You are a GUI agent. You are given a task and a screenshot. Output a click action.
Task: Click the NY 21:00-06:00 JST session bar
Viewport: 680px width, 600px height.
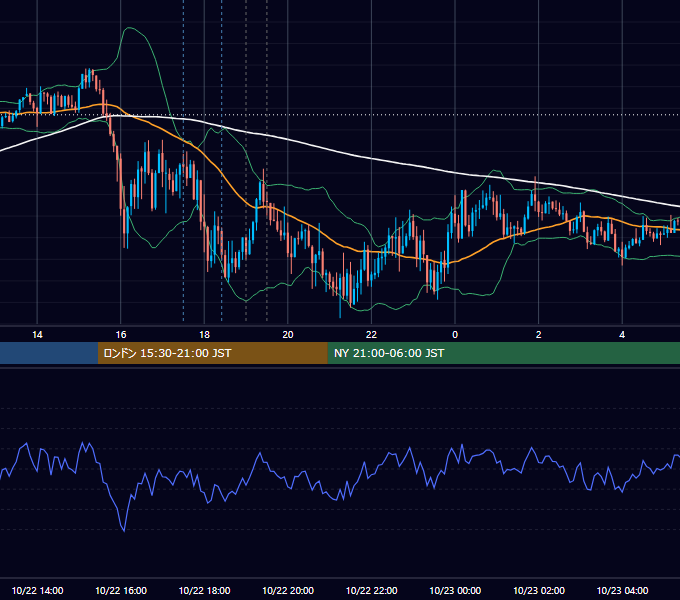(x=503, y=353)
